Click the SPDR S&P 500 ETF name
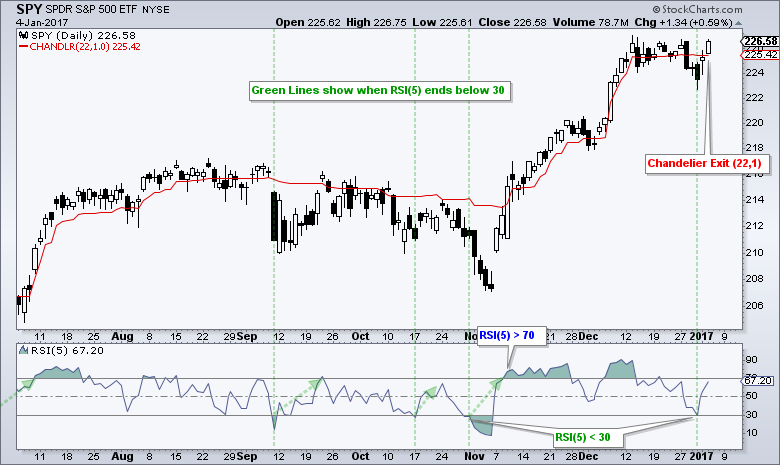 click(92, 9)
